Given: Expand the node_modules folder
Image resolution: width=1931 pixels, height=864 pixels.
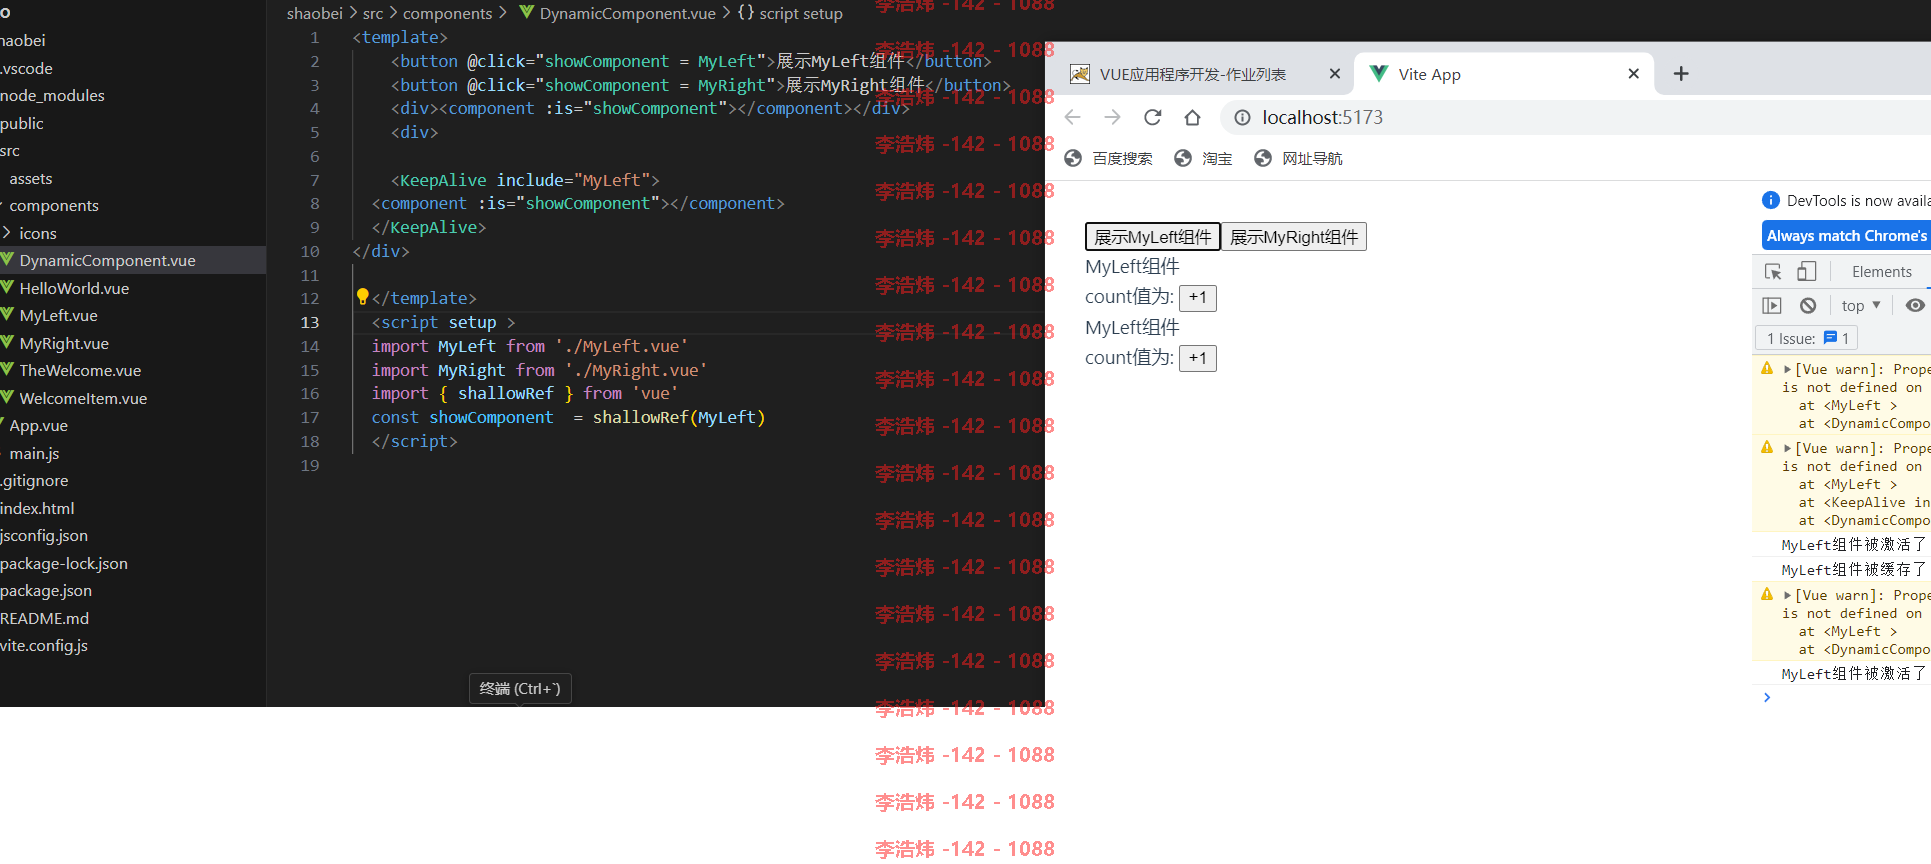Looking at the screenshot, I should [x=52, y=95].
